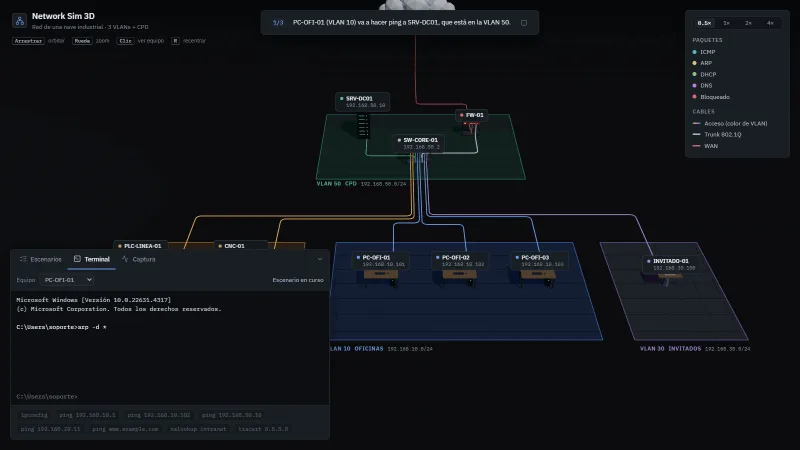Click the 'Arrastrar' key hint
800x450 pixels.
point(28,41)
